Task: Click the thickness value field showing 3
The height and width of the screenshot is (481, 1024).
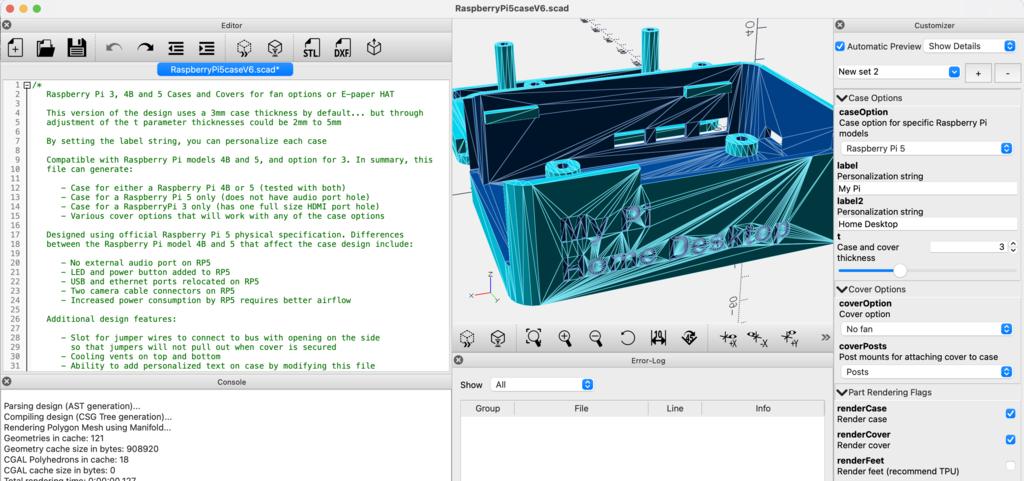Action: coord(969,247)
